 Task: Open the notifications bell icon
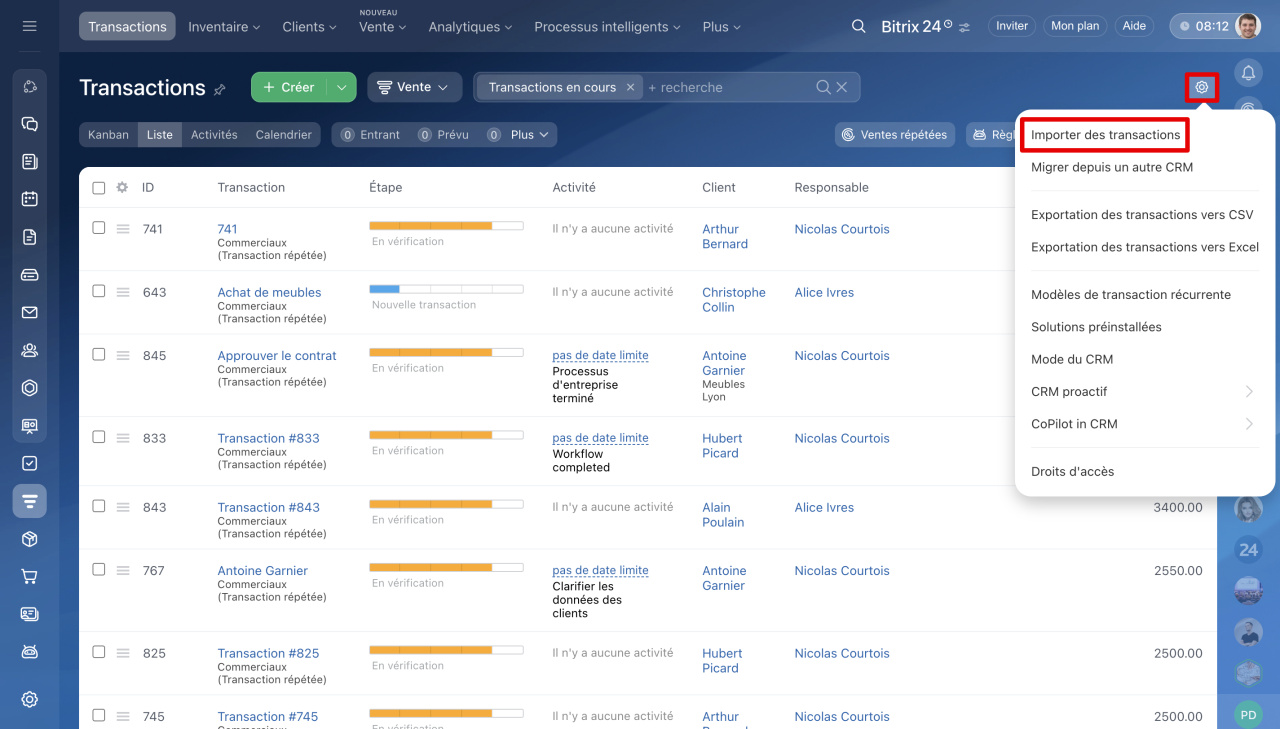click(x=1248, y=72)
